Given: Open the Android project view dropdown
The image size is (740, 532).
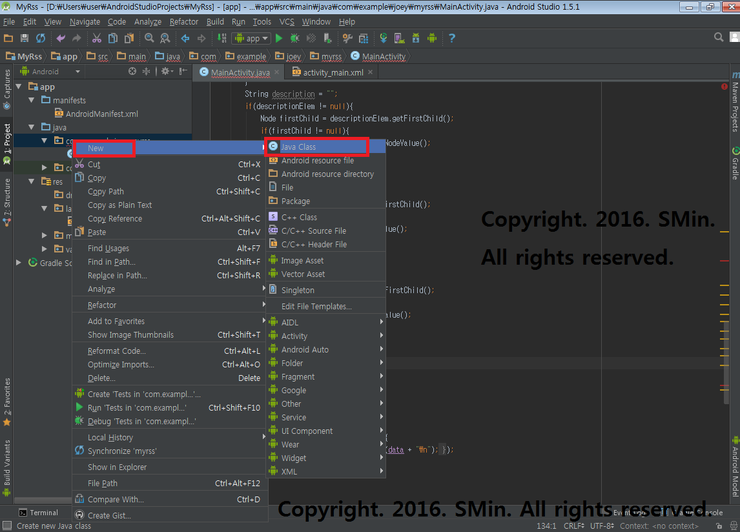Looking at the screenshot, I should click(x=50, y=72).
